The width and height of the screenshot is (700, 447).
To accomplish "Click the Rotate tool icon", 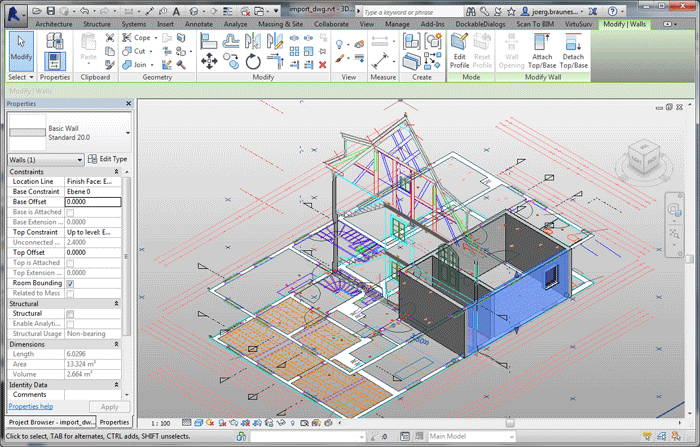I will coord(253,61).
